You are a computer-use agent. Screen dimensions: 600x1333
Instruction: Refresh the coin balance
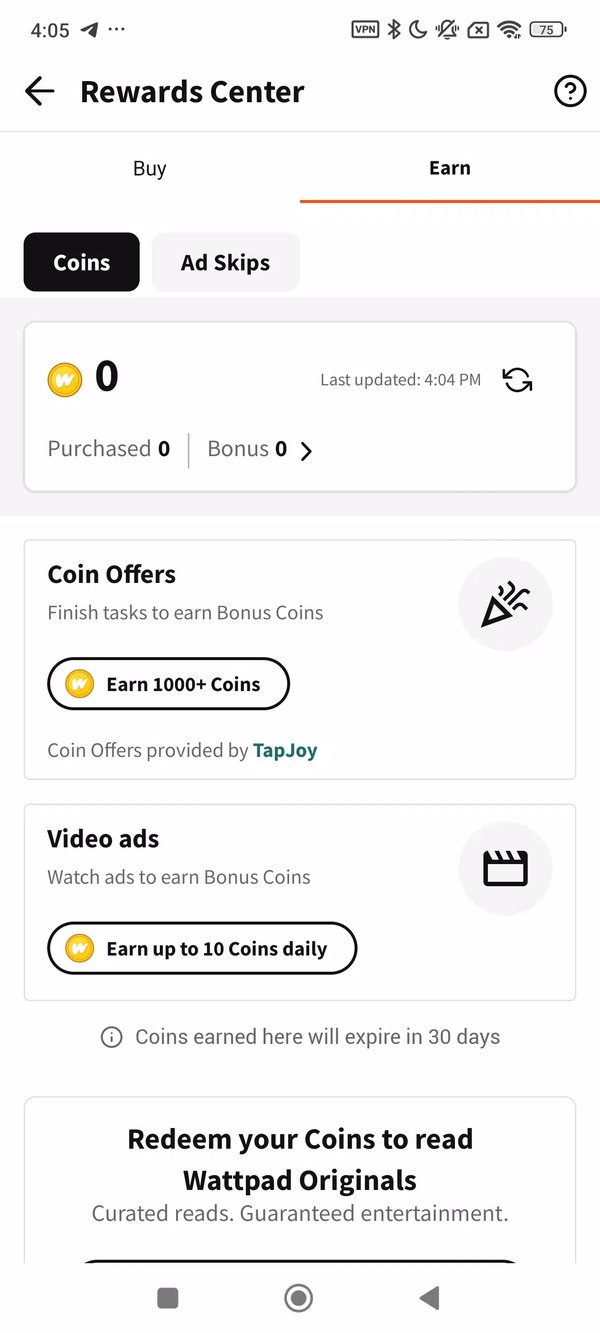(x=517, y=380)
